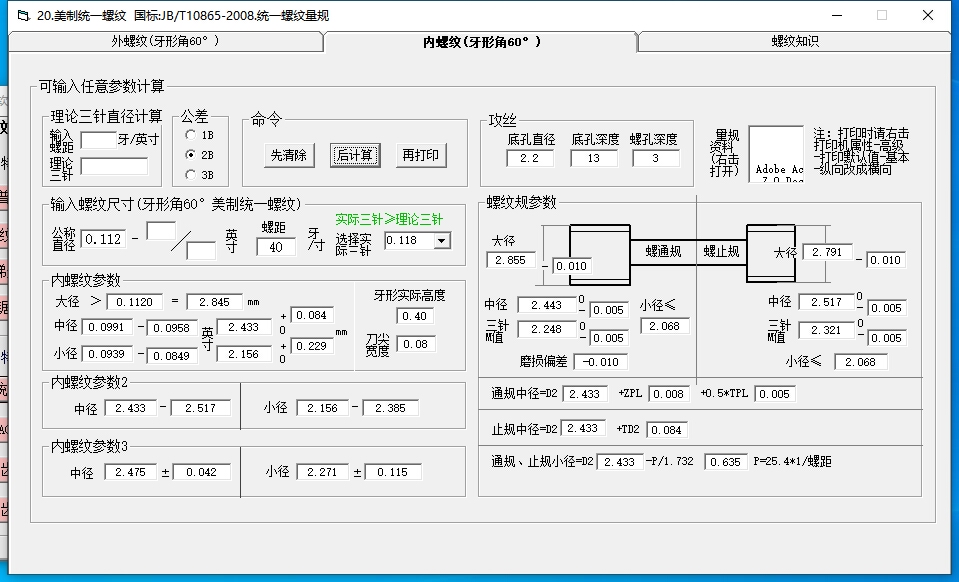Click the 底孔直径 field with value 2.2
Image resolution: width=959 pixels, height=582 pixels.
[529, 158]
